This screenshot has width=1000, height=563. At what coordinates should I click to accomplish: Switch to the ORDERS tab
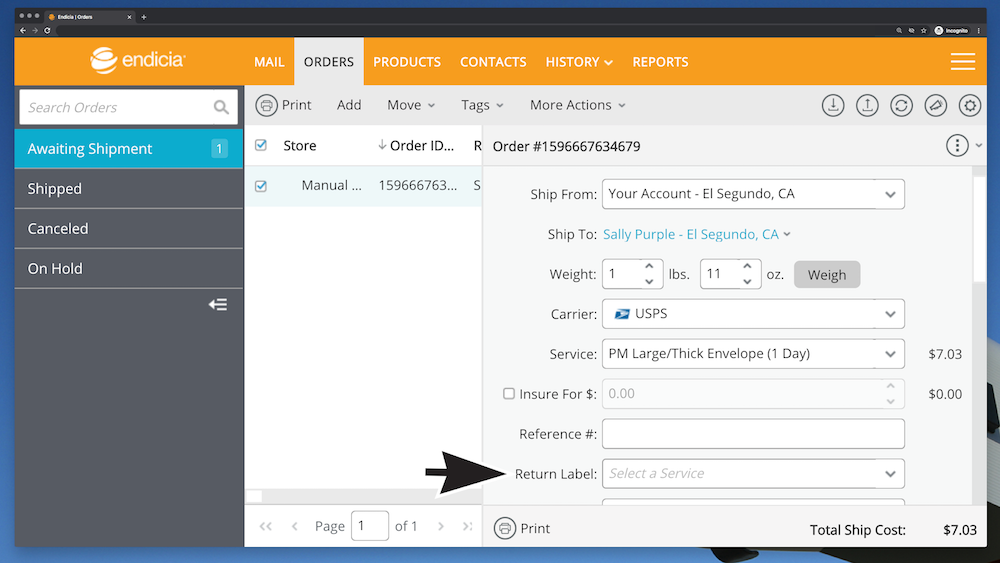click(x=328, y=62)
